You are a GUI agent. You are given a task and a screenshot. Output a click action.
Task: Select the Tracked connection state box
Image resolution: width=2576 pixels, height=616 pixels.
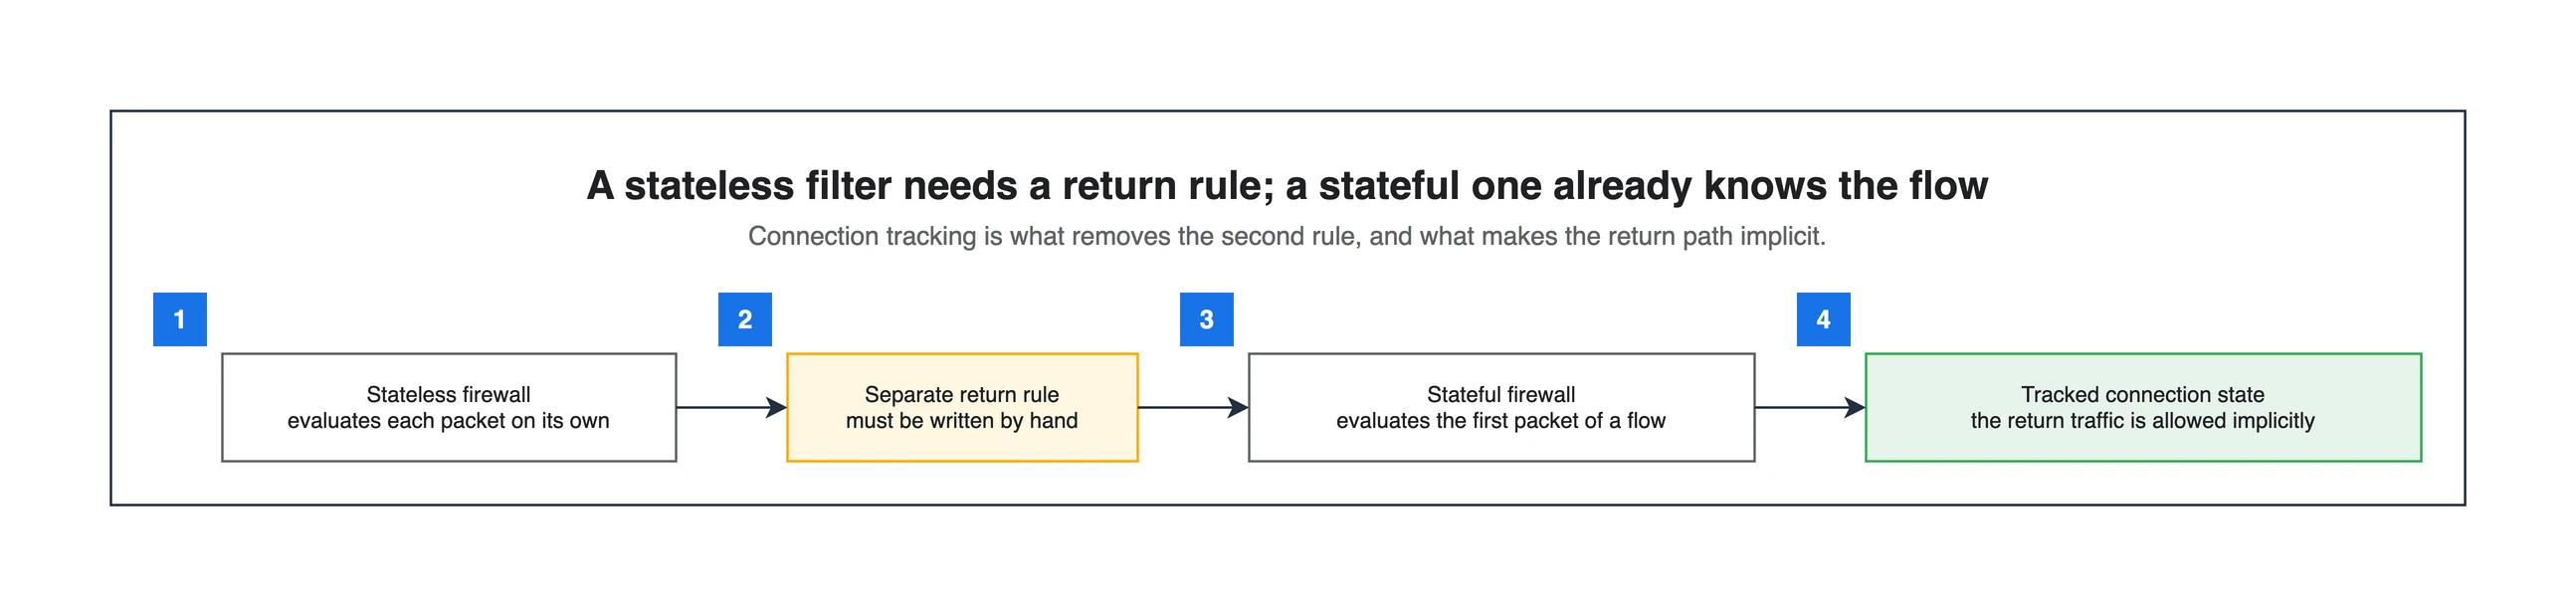coord(2143,407)
